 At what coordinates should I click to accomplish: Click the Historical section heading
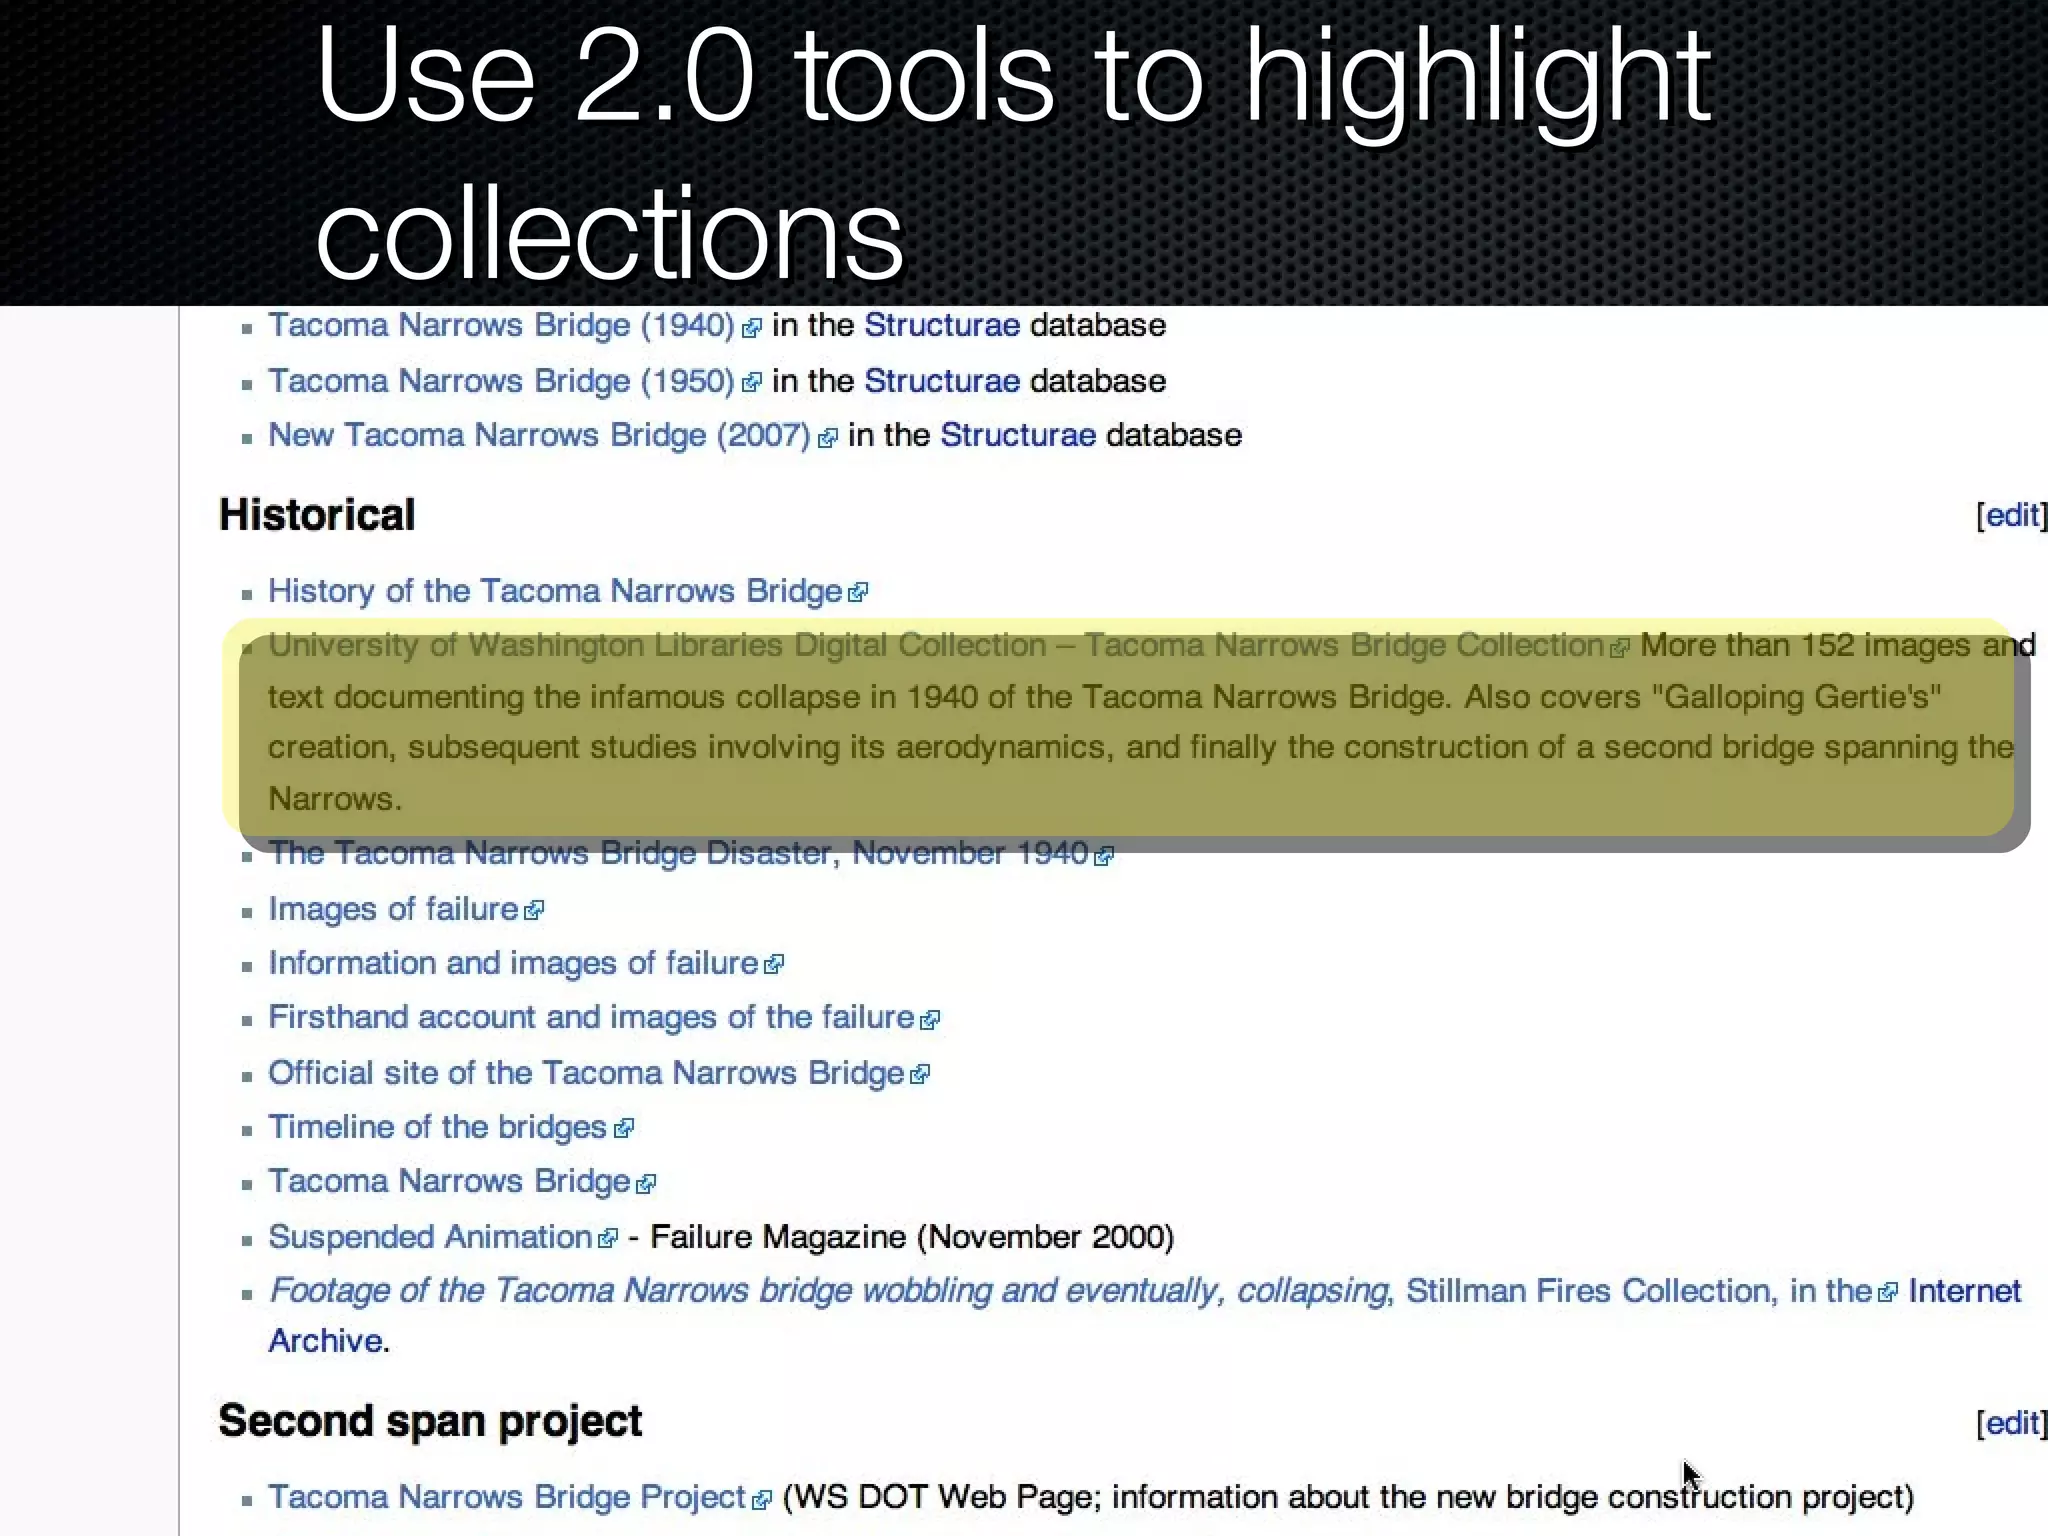[317, 515]
